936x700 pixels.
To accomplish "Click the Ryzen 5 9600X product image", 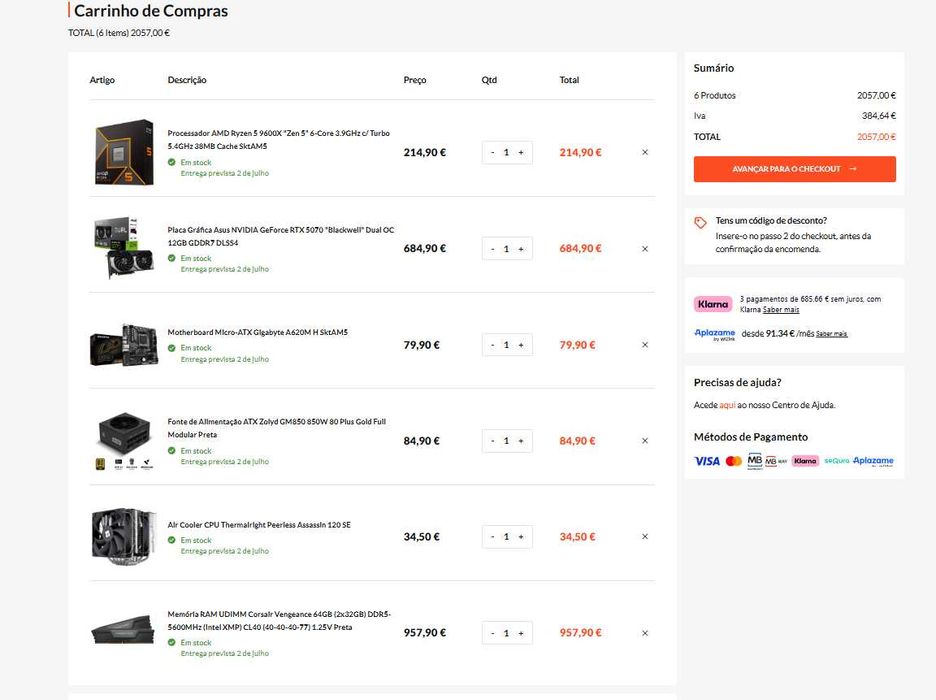I will click(x=124, y=152).
